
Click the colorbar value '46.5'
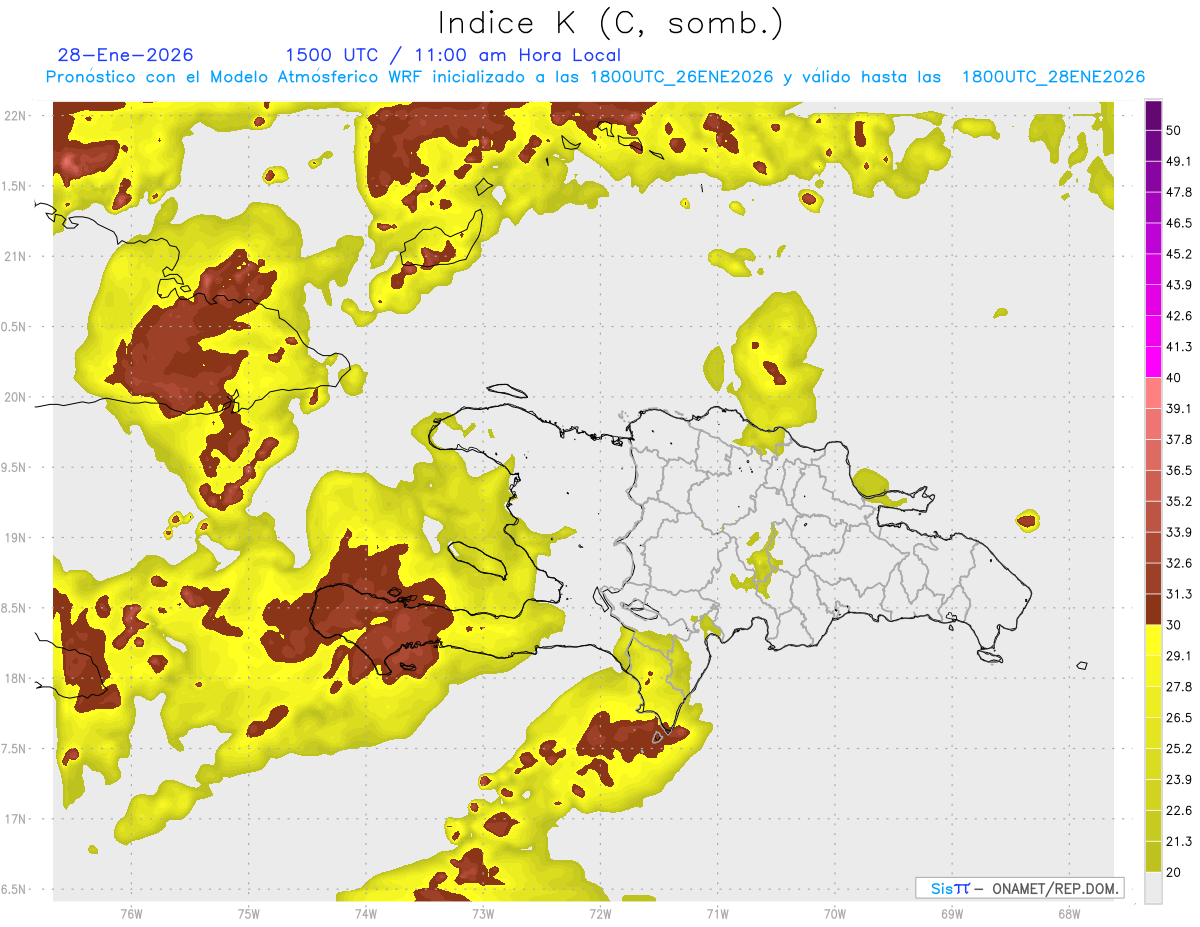point(1179,223)
